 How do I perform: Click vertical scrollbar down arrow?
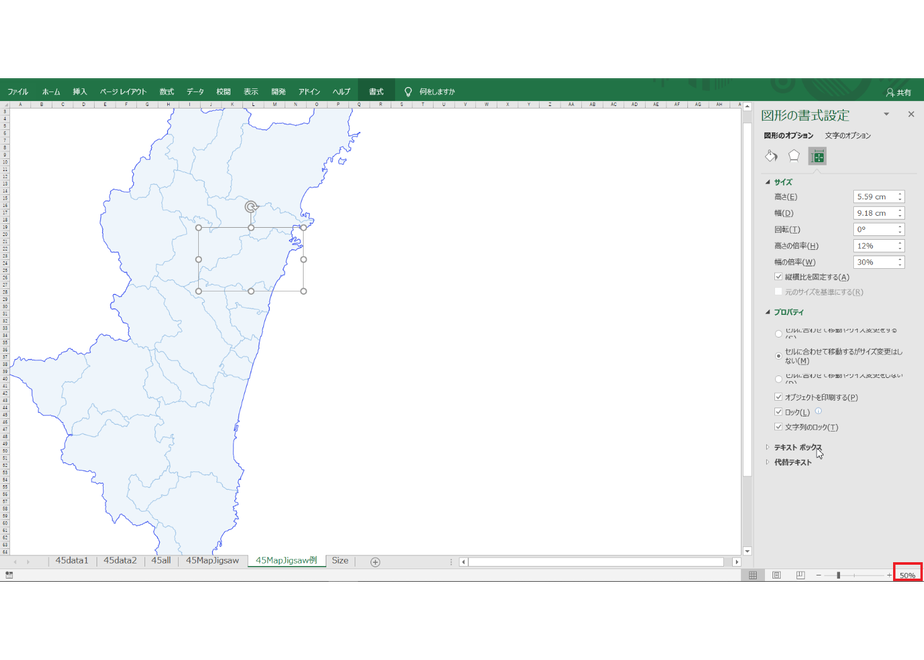(x=747, y=551)
